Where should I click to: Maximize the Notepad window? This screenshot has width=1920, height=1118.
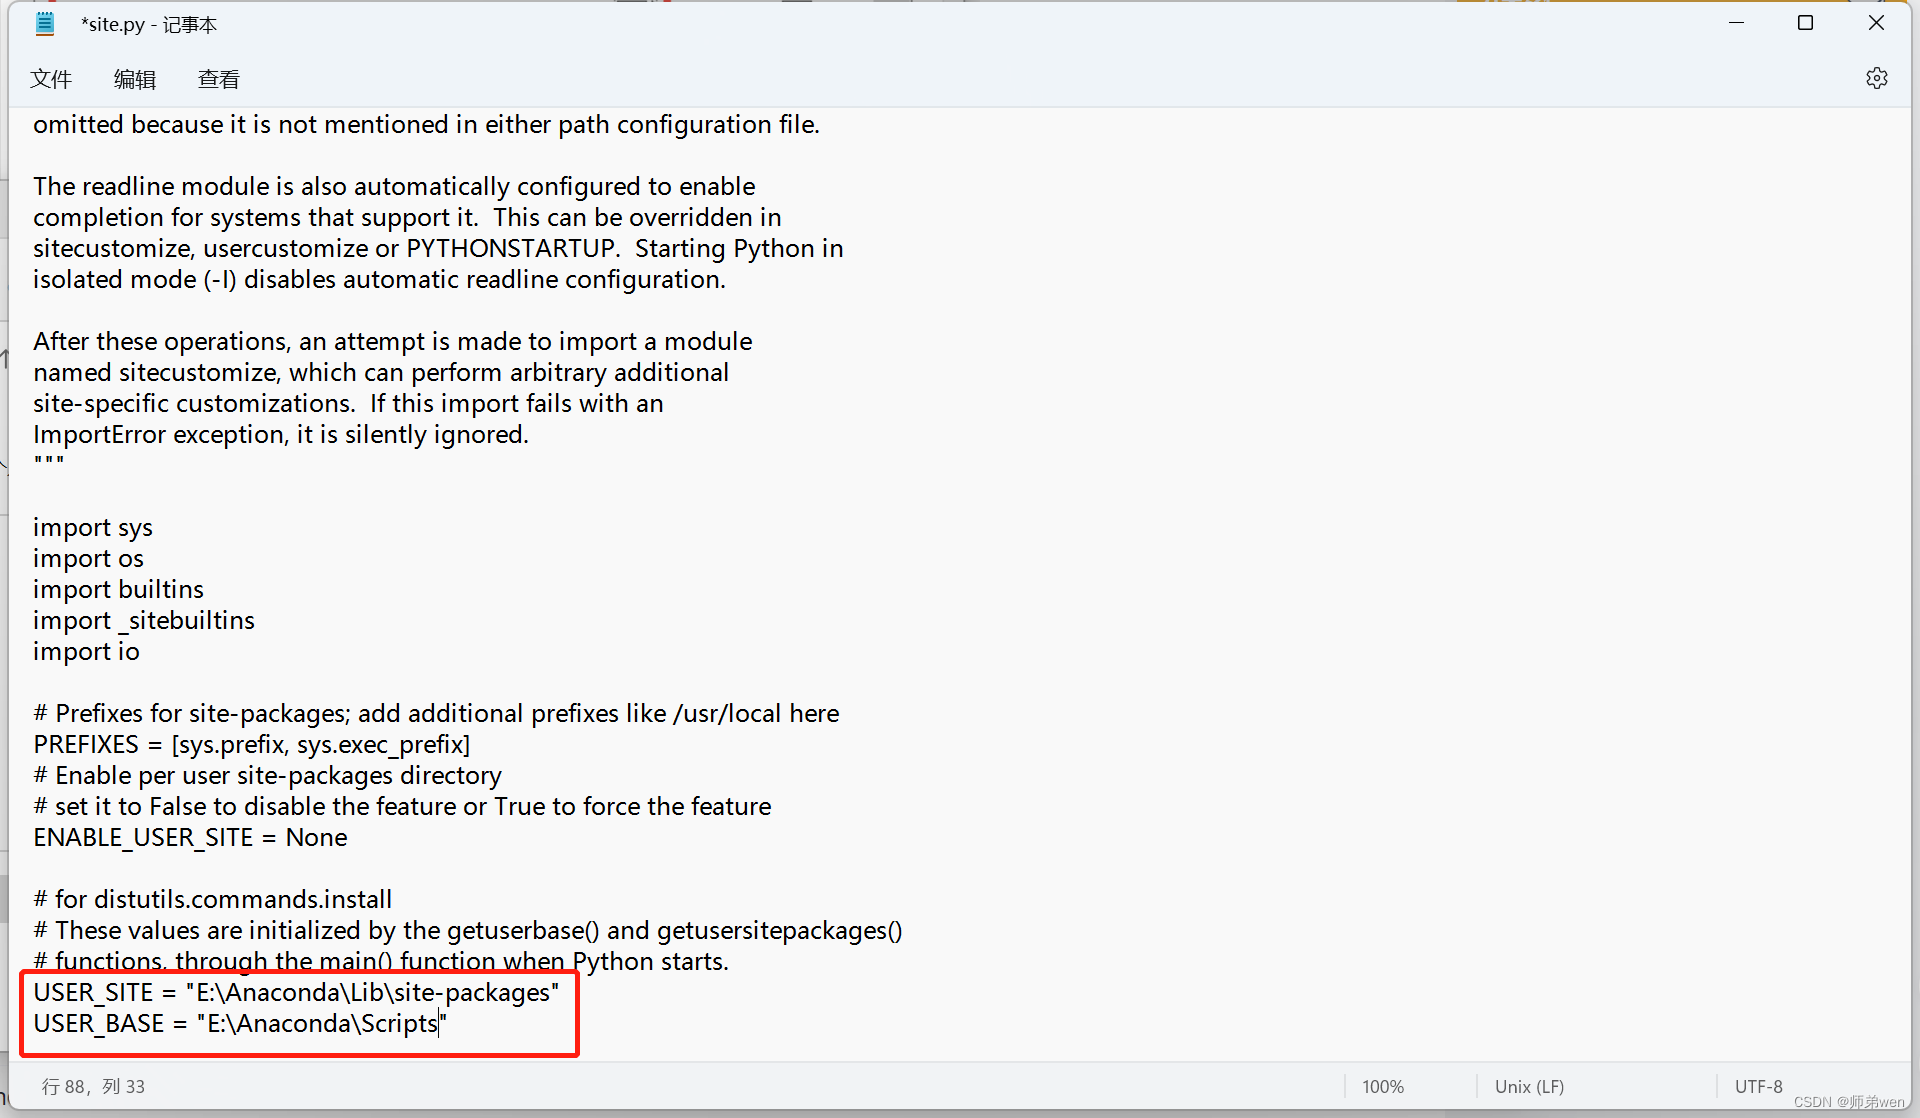(x=1805, y=23)
